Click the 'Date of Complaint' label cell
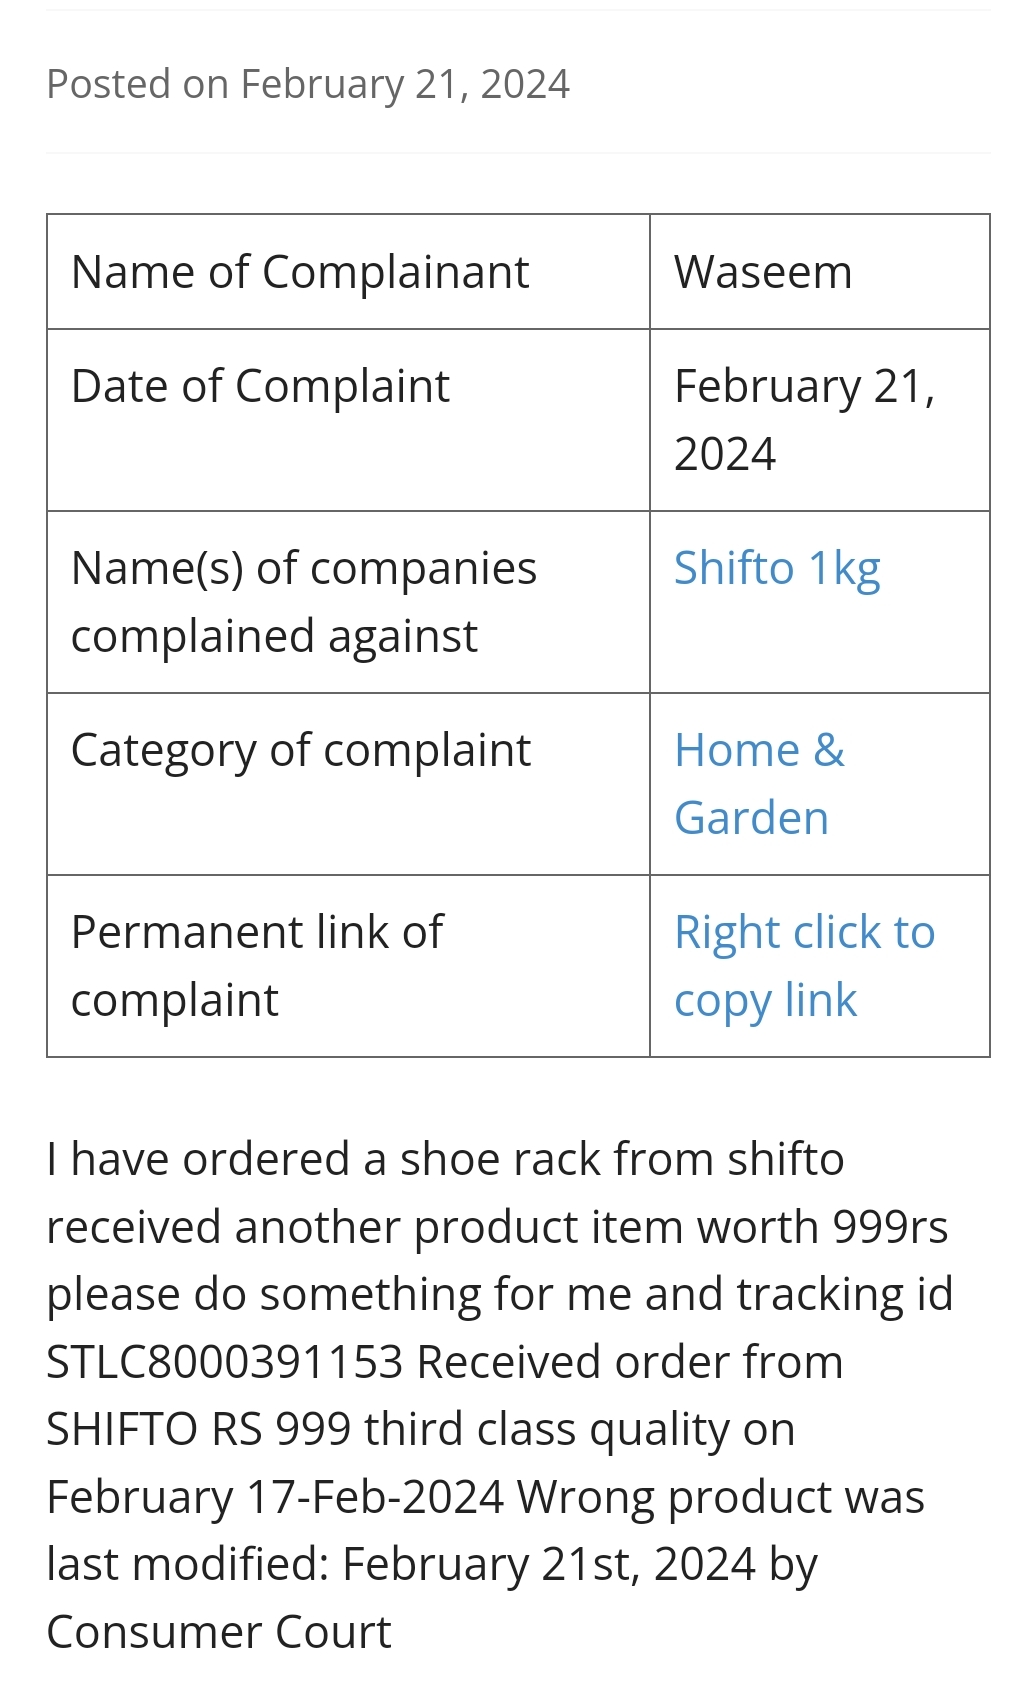 pyautogui.click(x=260, y=386)
